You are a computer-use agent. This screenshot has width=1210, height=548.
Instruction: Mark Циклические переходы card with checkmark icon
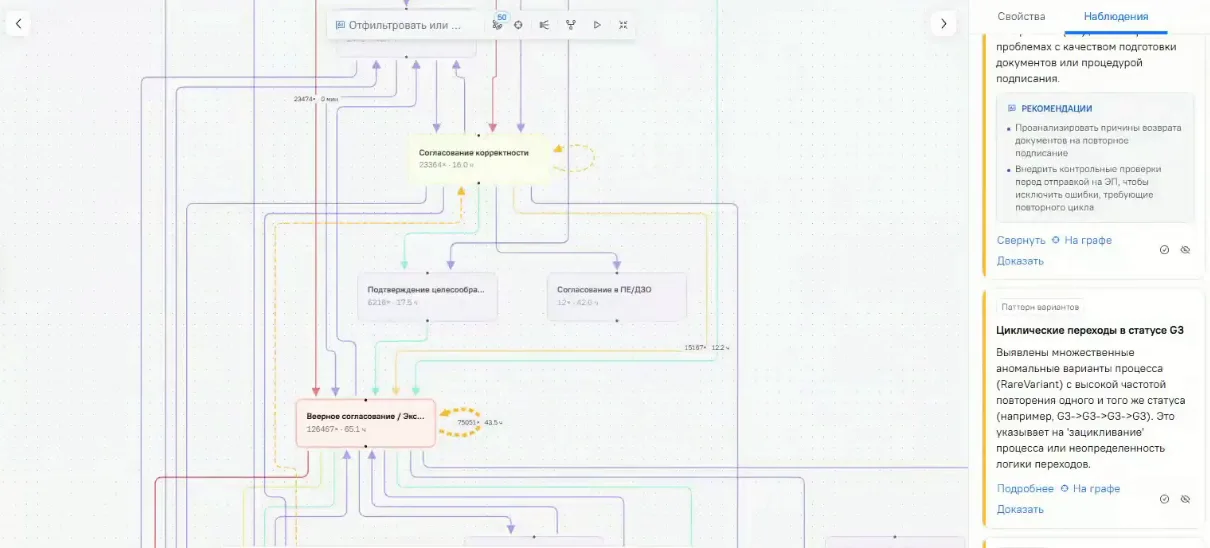pyautogui.click(x=1164, y=498)
